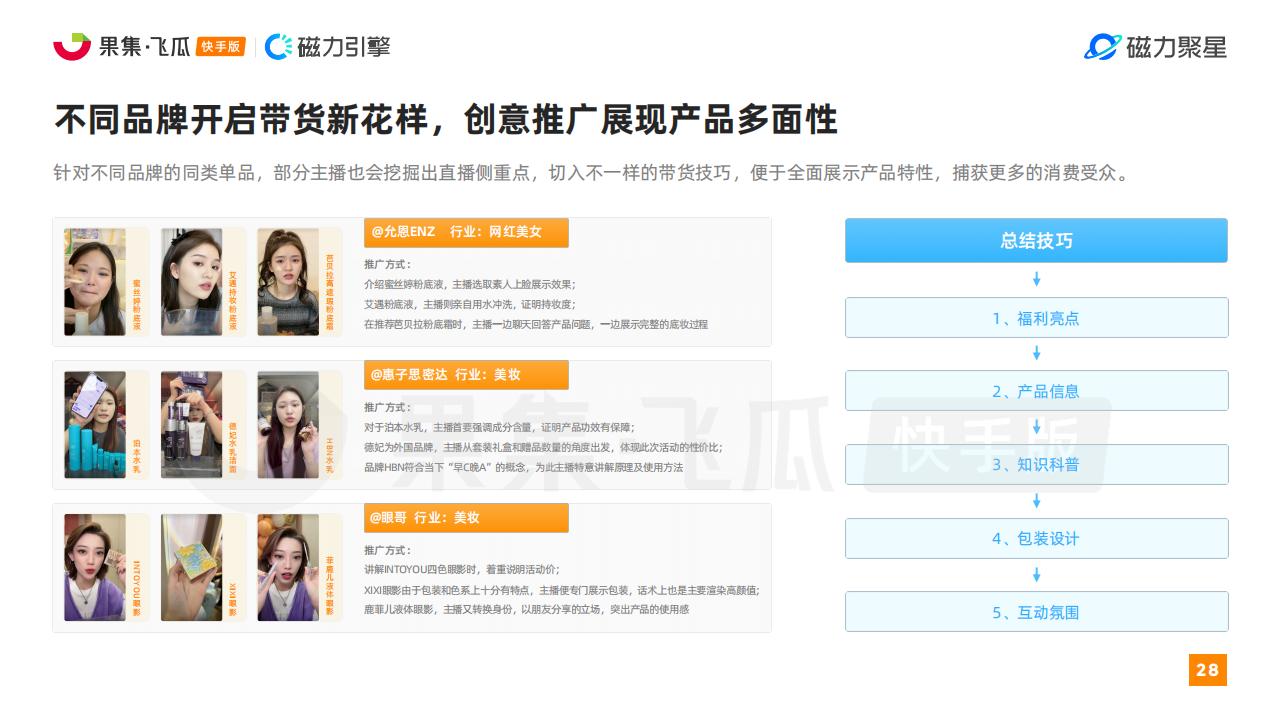1280x720 pixels.
Task: Open the @允恩ENZ 行业：网红美女 orange label
Action: click(466, 232)
